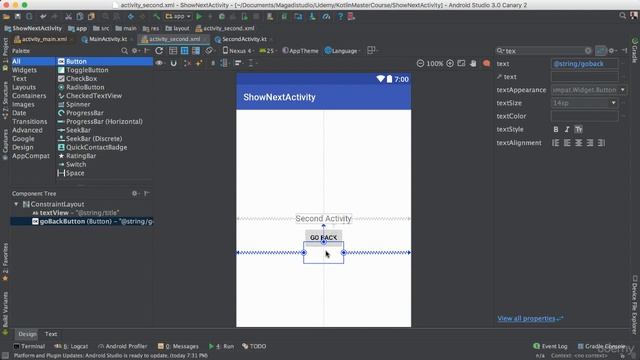The width and height of the screenshot is (640, 360).
Task: Click the textColor value field
Action: (x=584, y=116)
